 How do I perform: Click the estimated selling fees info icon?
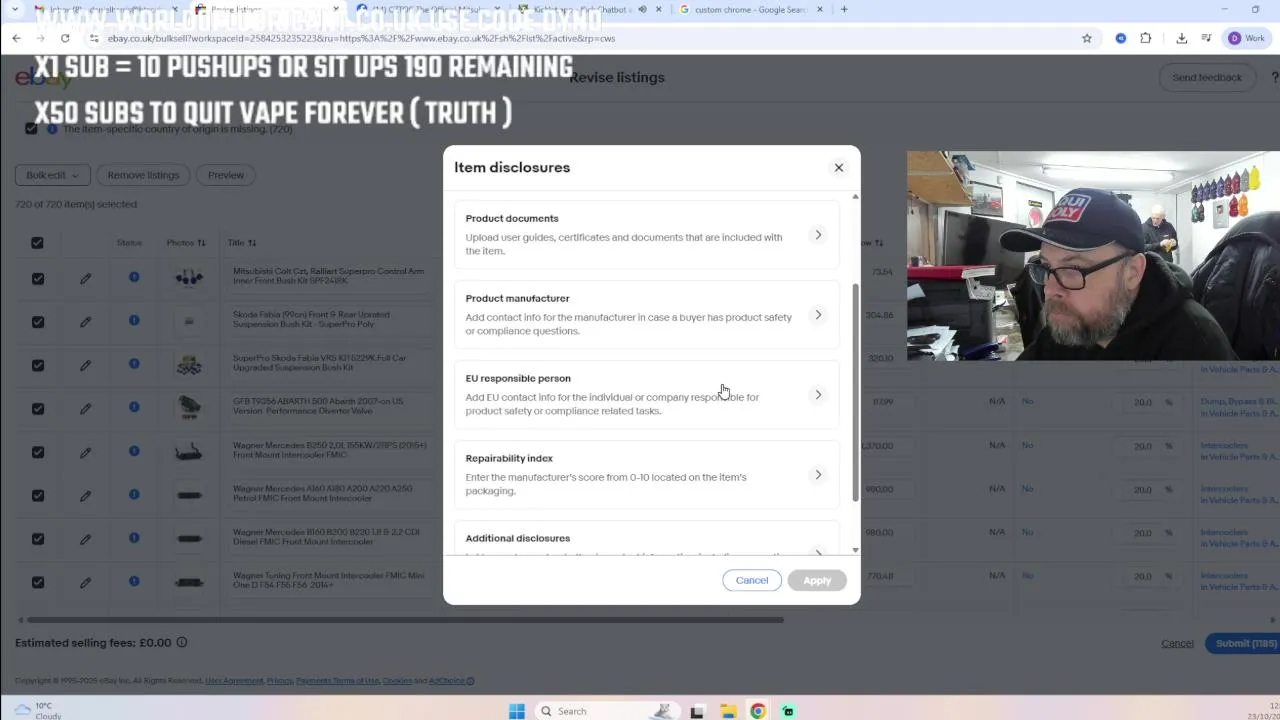pos(182,642)
